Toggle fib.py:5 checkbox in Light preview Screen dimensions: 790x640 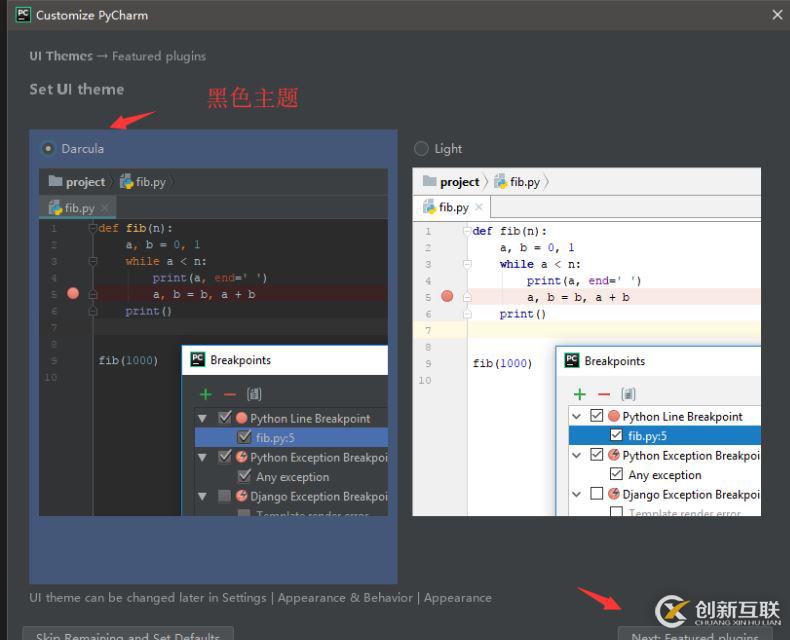coord(616,435)
